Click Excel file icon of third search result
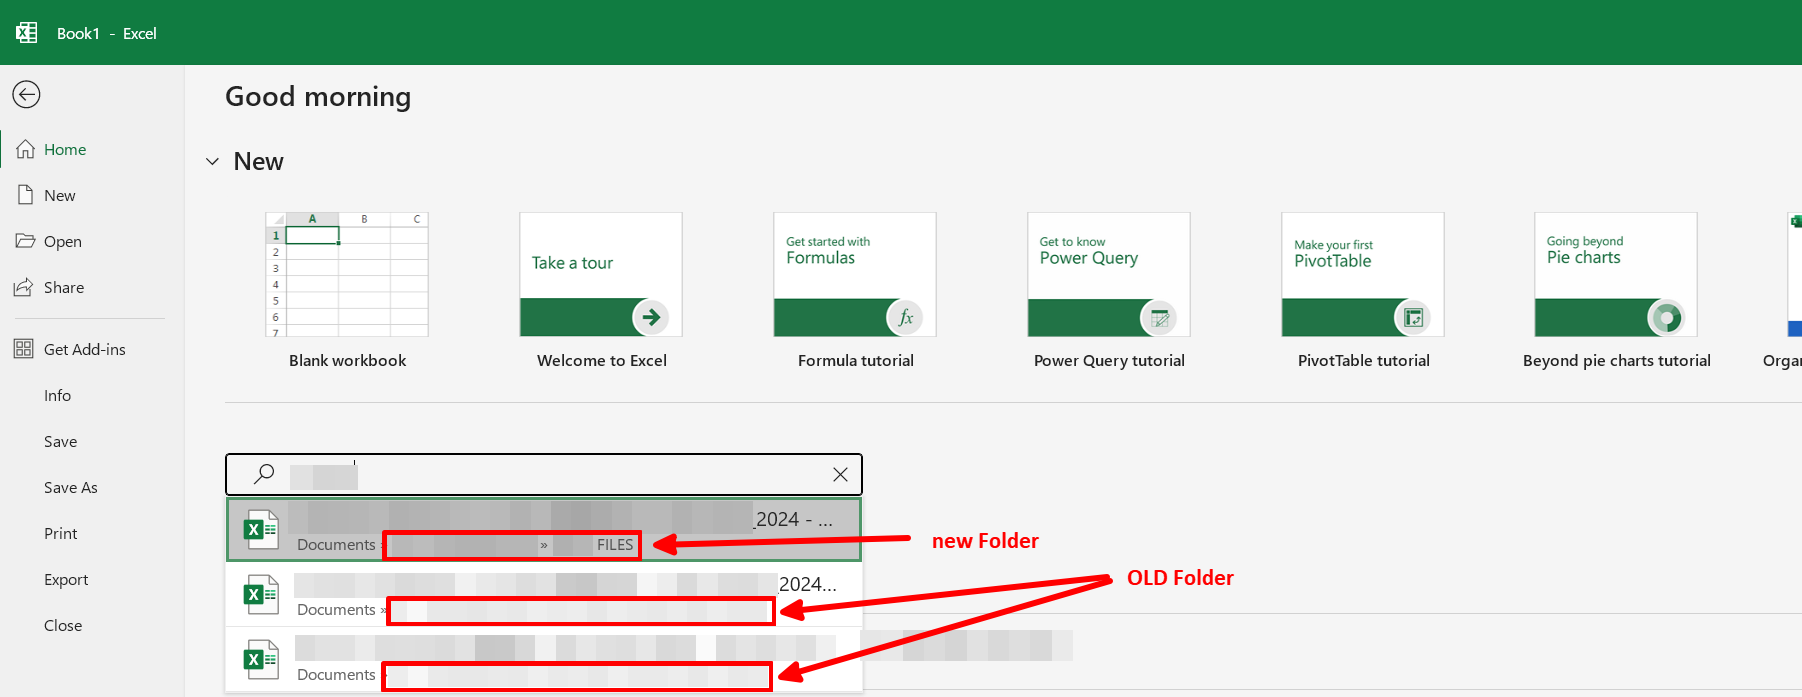Image resolution: width=1802 pixels, height=697 pixels. pyautogui.click(x=261, y=659)
